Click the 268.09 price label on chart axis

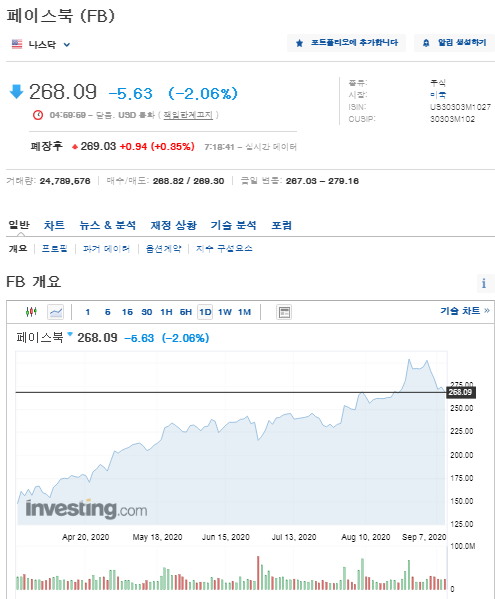[x=461, y=392]
